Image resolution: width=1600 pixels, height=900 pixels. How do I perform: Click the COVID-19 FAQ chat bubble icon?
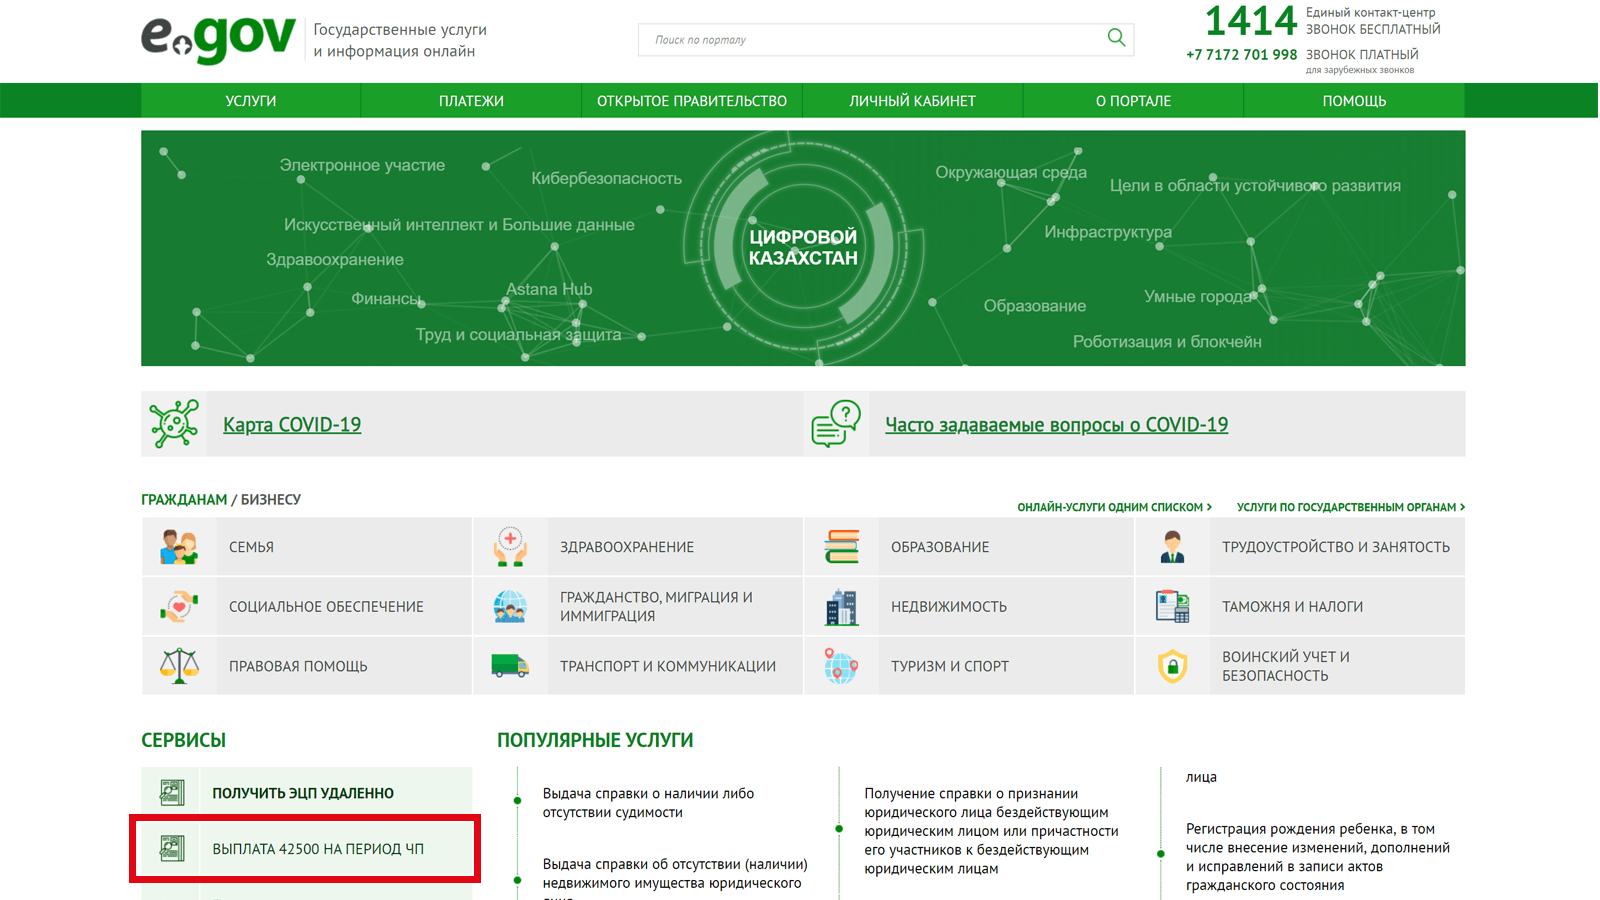836,424
